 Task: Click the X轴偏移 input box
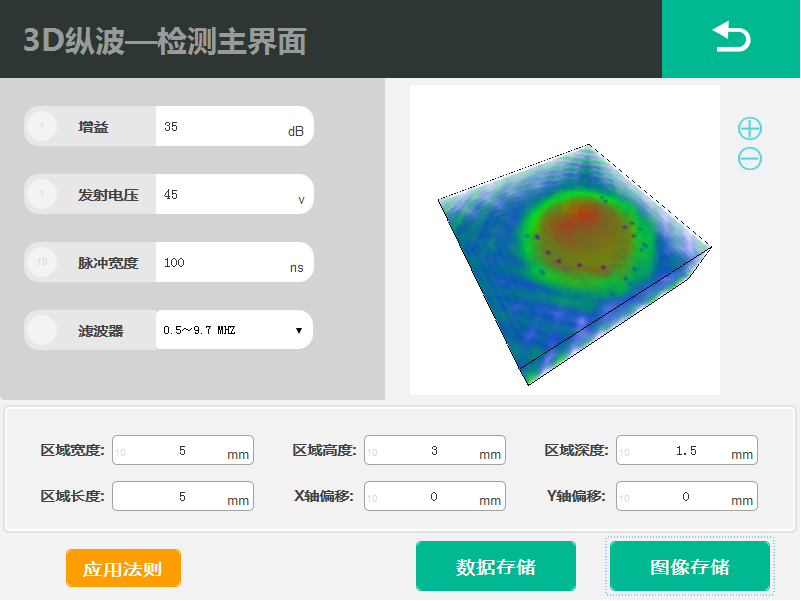[434, 496]
